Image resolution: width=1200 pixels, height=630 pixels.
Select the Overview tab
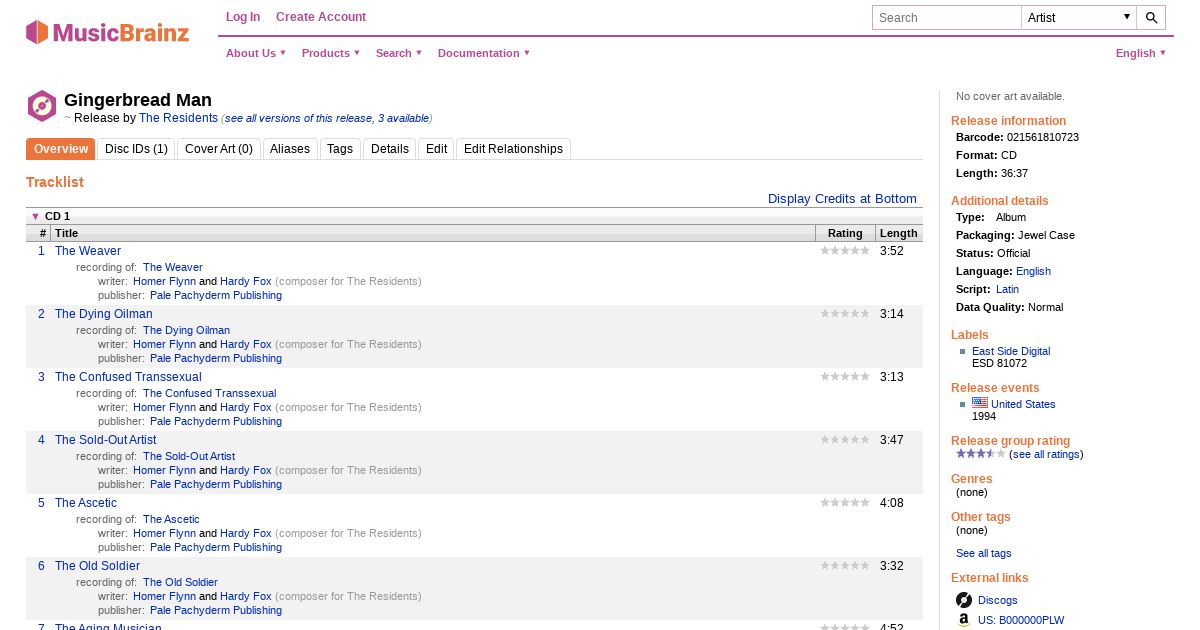pos(61,149)
